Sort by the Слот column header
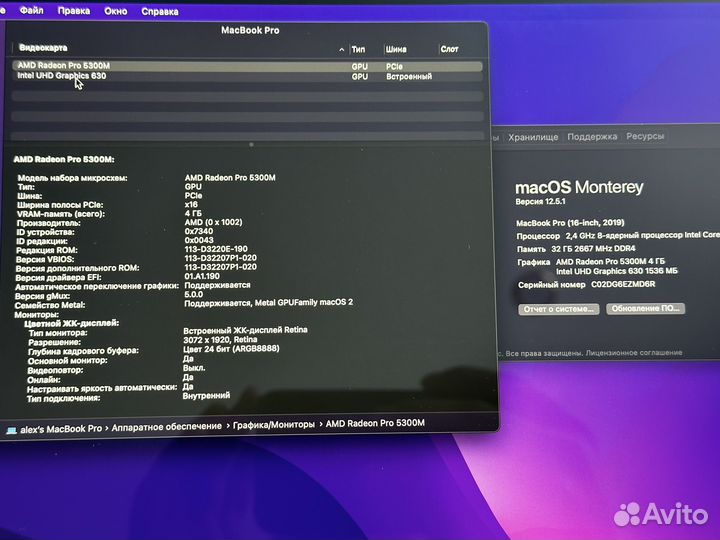 coord(449,49)
